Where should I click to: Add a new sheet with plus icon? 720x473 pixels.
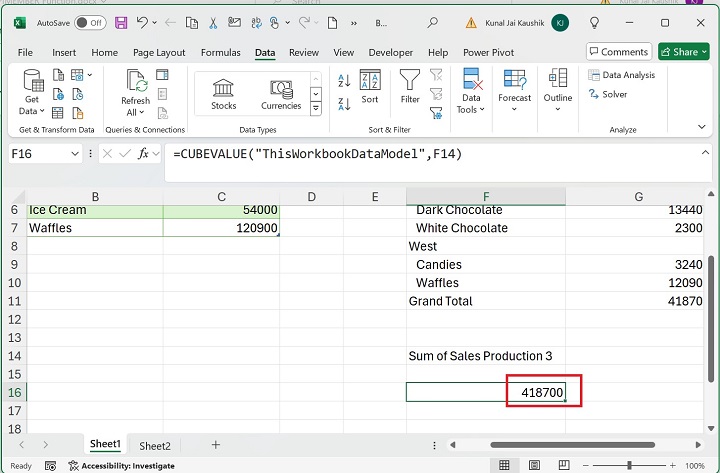(x=215, y=445)
